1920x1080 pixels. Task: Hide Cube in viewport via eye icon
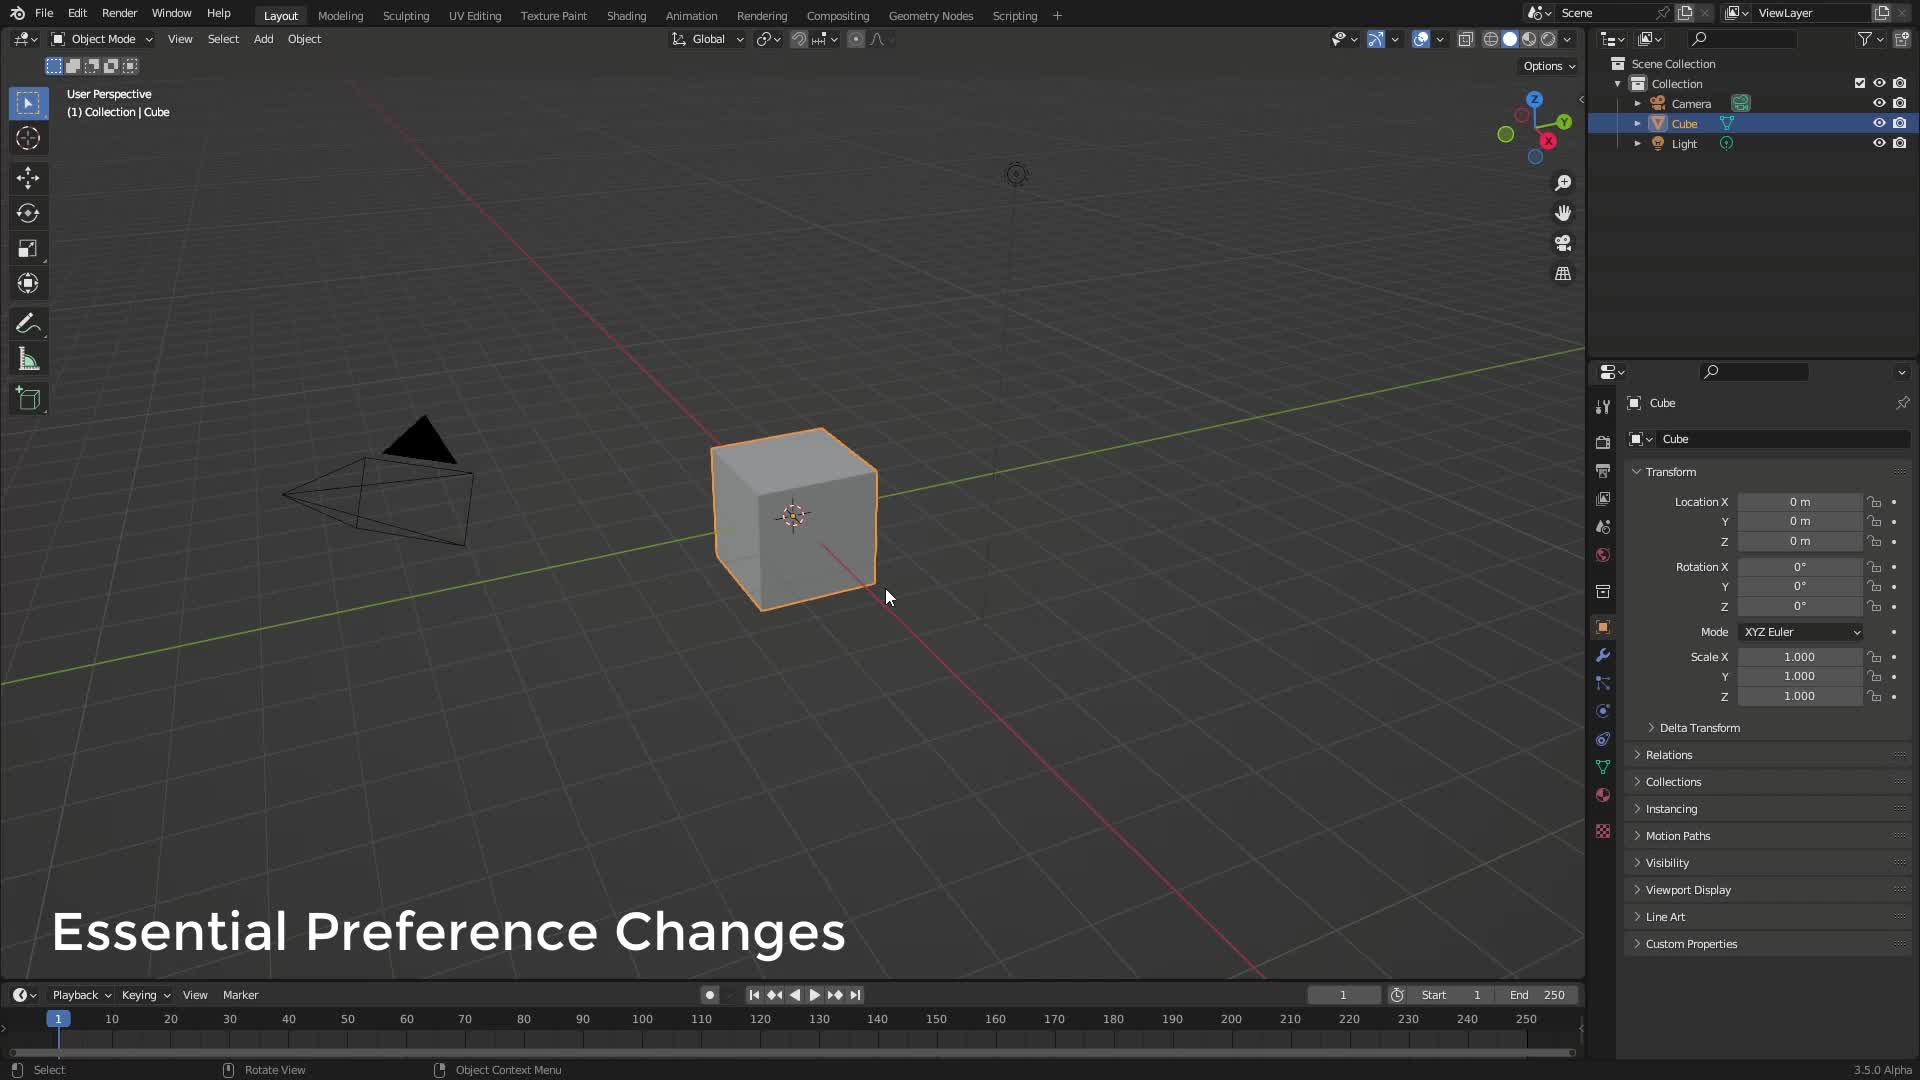pos(1879,123)
